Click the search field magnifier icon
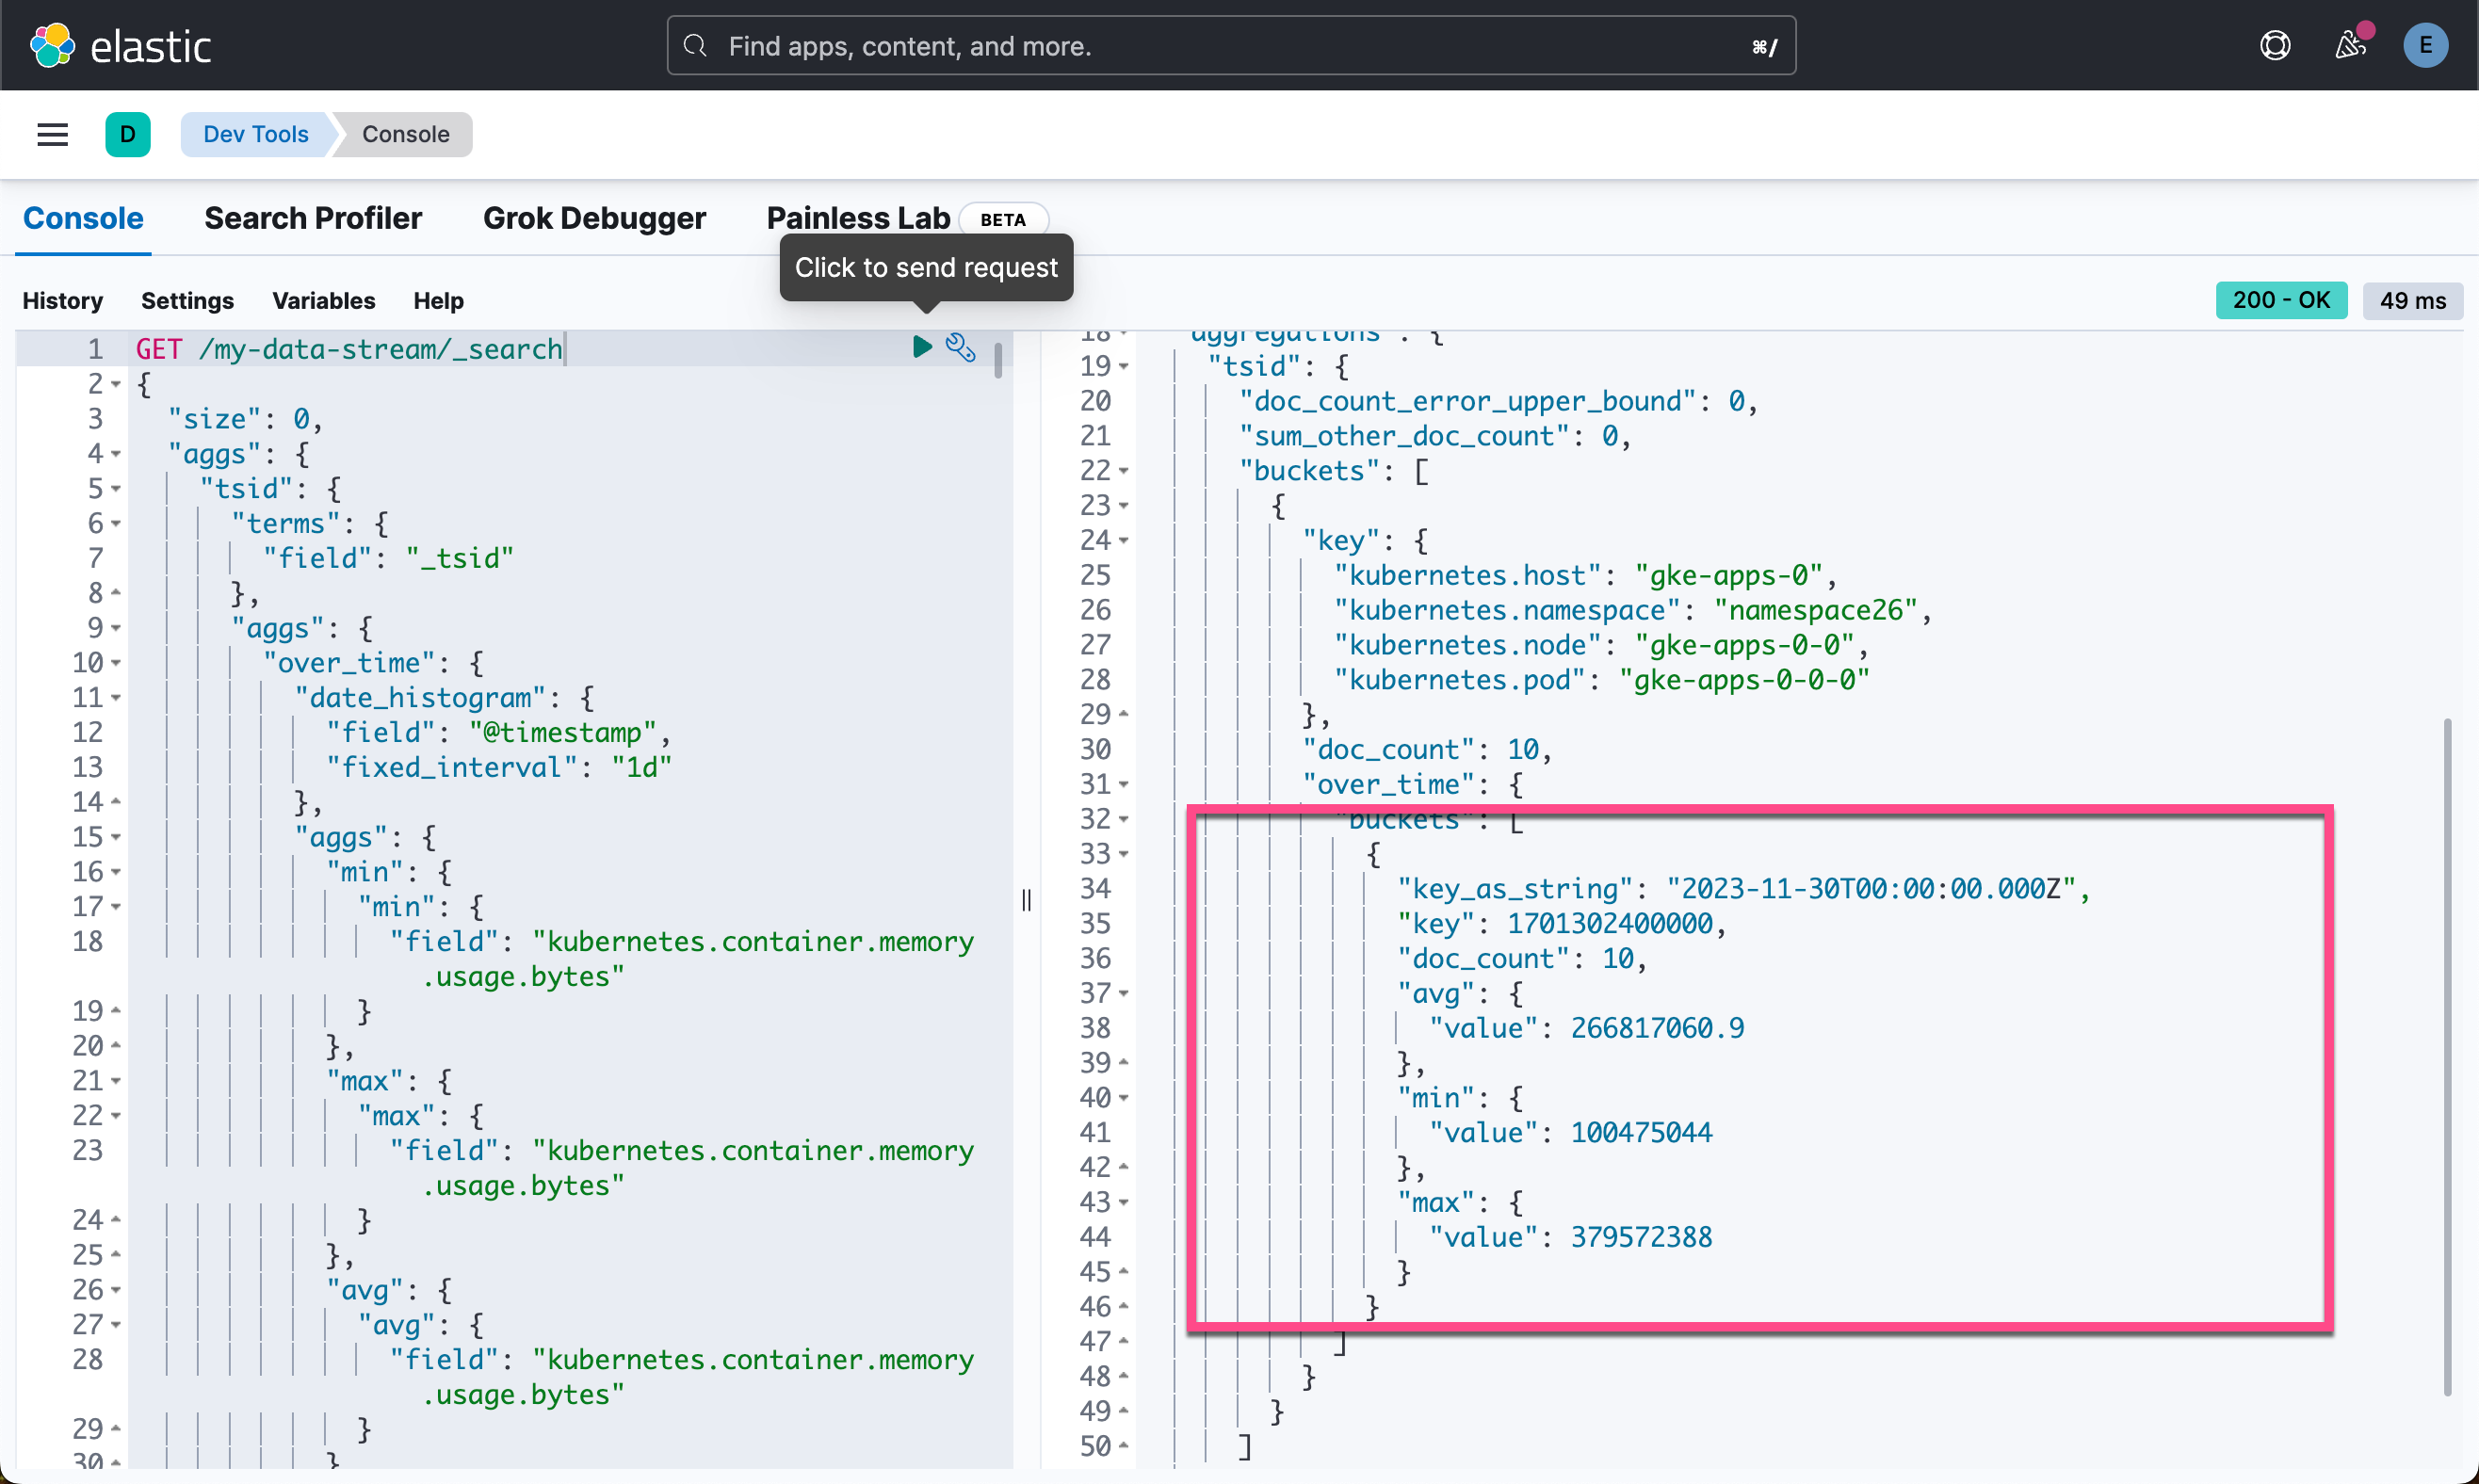The image size is (2479, 1484). point(695,46)
